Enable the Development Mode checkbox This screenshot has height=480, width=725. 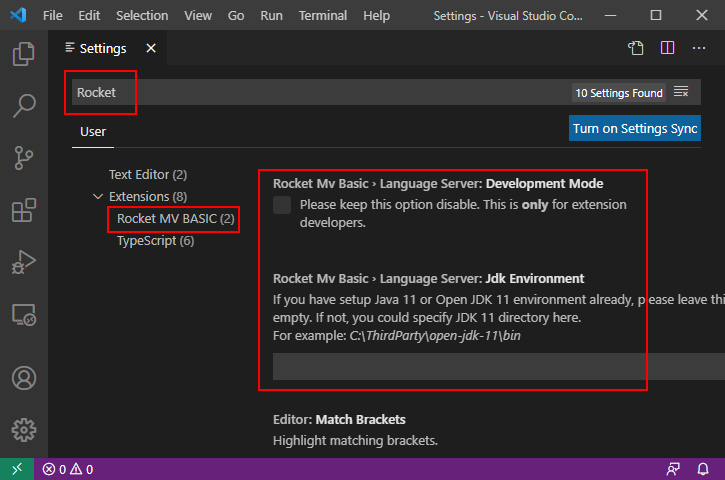(x=282, y=205)
